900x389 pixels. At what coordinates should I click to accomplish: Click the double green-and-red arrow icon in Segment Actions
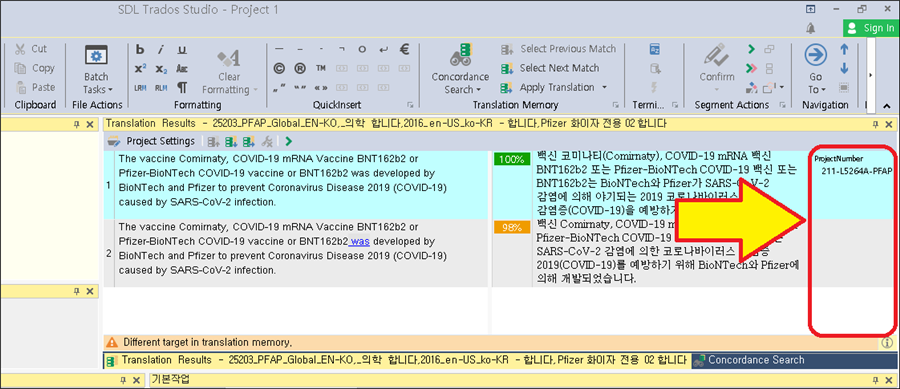[x=751, y=68]
